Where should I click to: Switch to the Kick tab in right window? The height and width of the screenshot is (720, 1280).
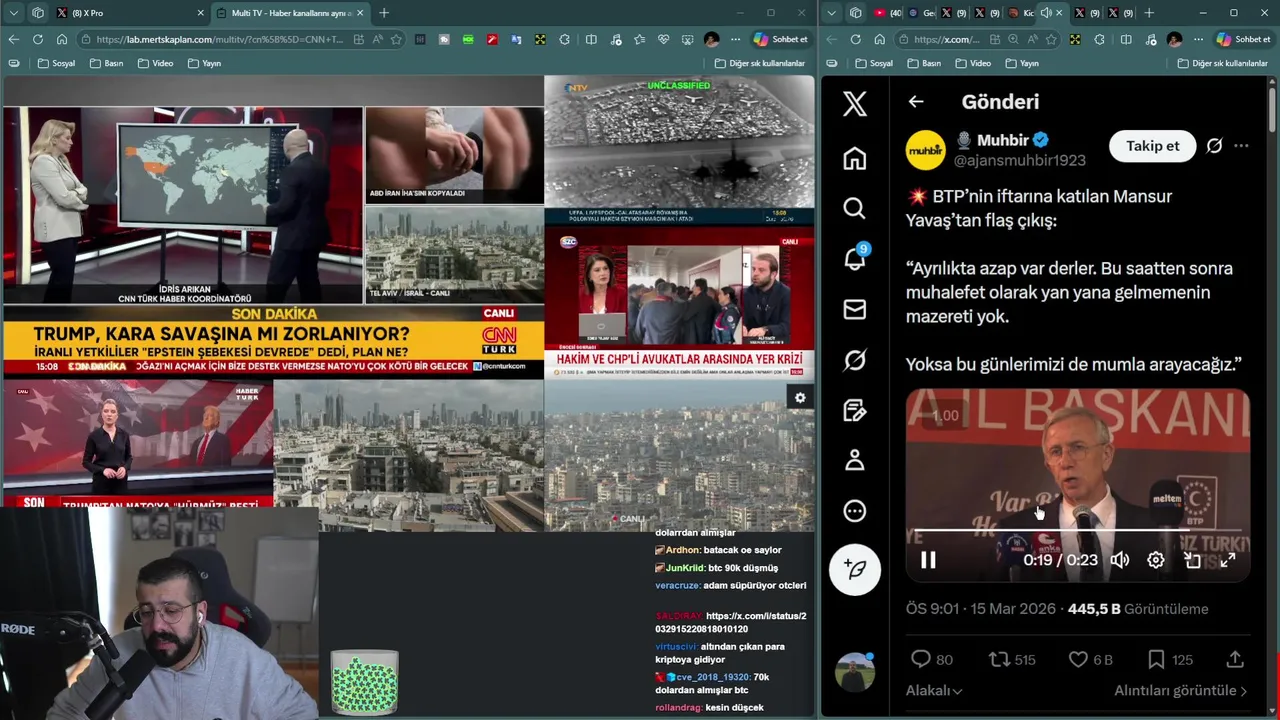[1020, 13]
